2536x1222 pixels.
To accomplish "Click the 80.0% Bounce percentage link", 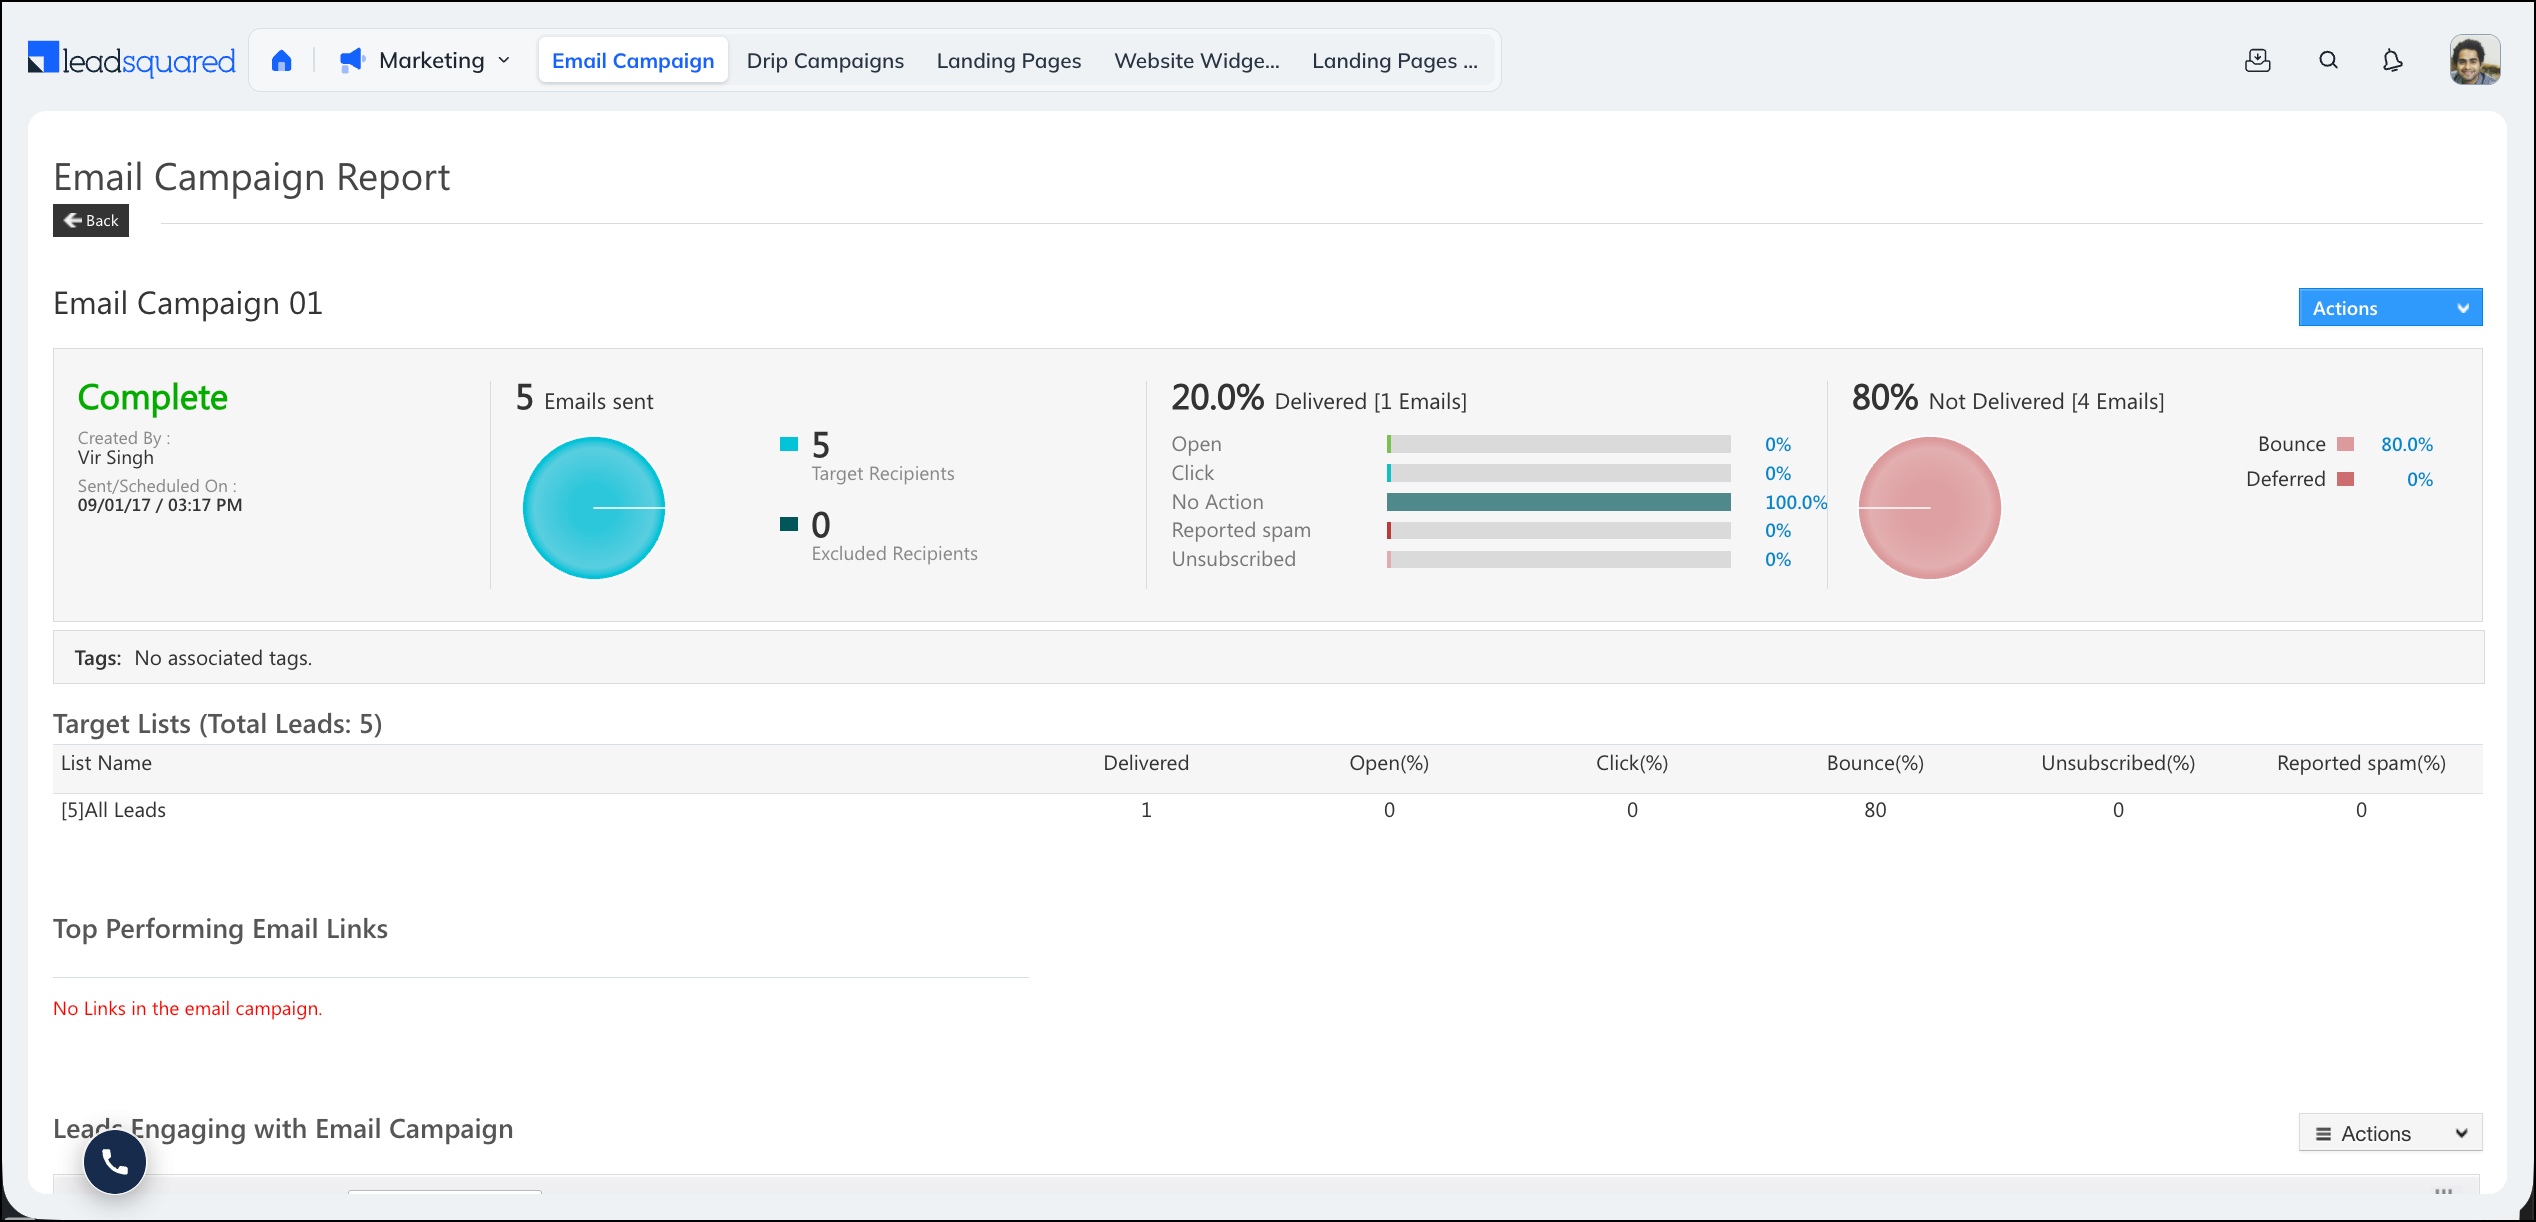I will [x=2407, y=444].
